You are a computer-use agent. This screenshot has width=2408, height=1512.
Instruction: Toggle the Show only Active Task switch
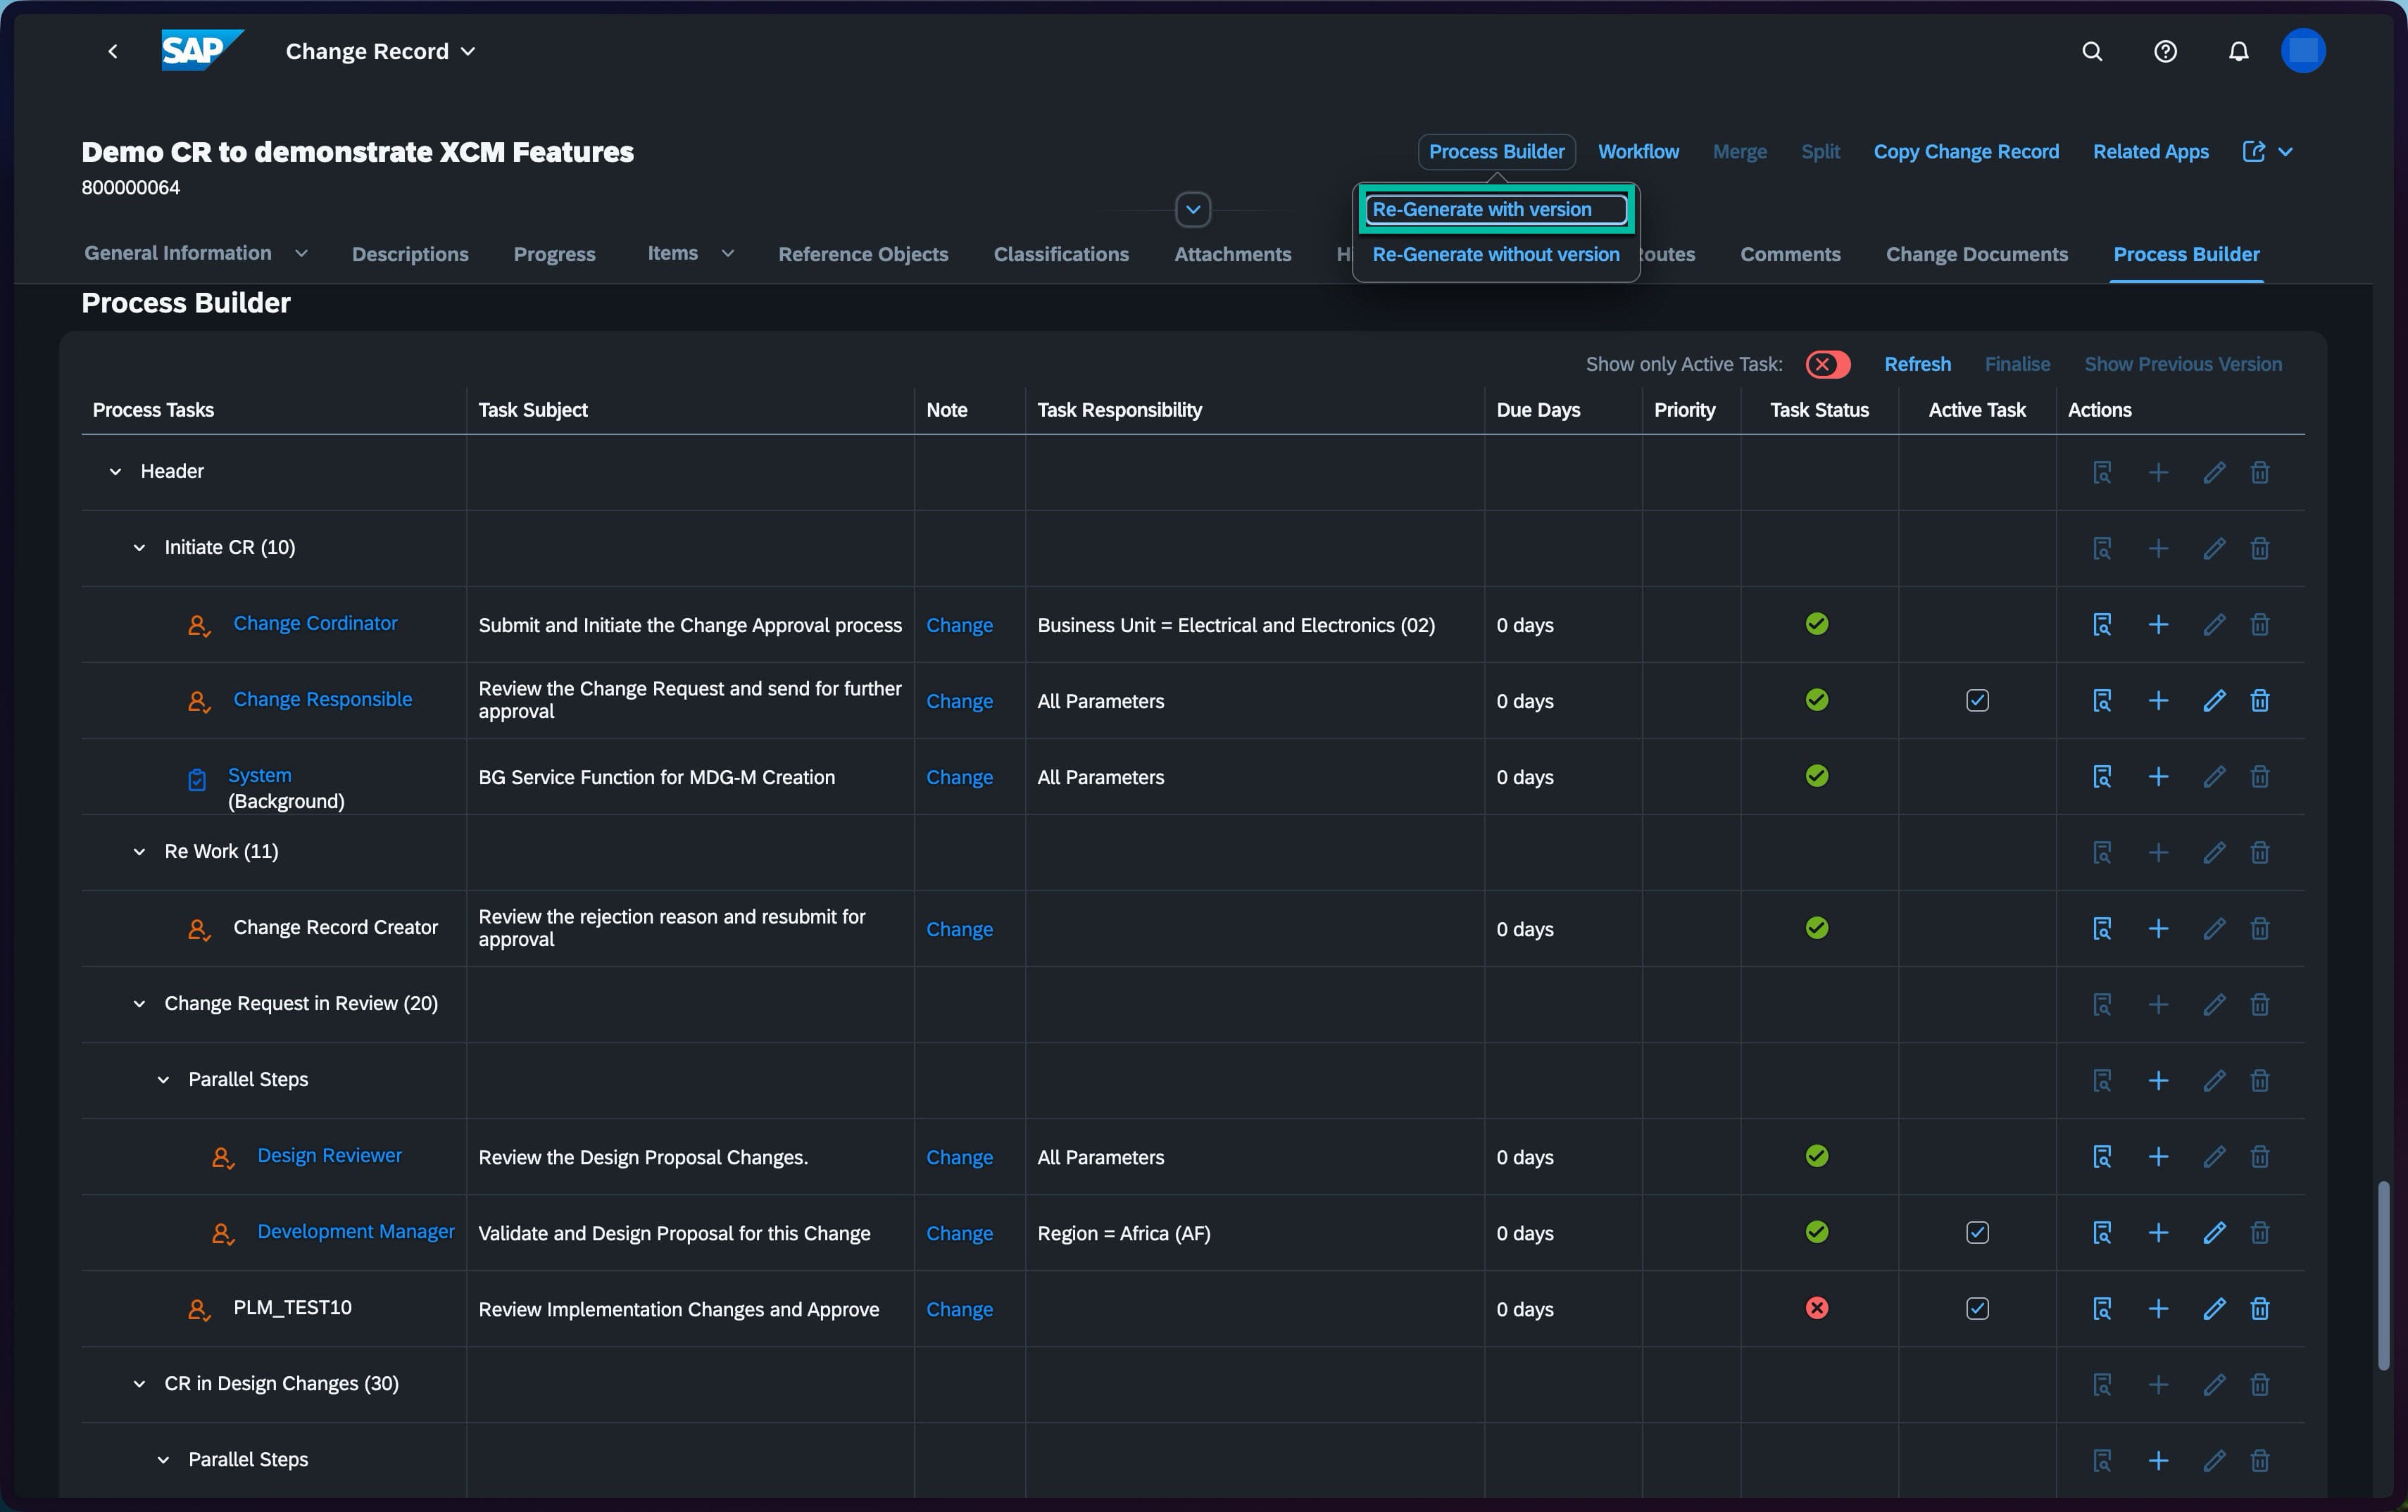point(1827,364)
